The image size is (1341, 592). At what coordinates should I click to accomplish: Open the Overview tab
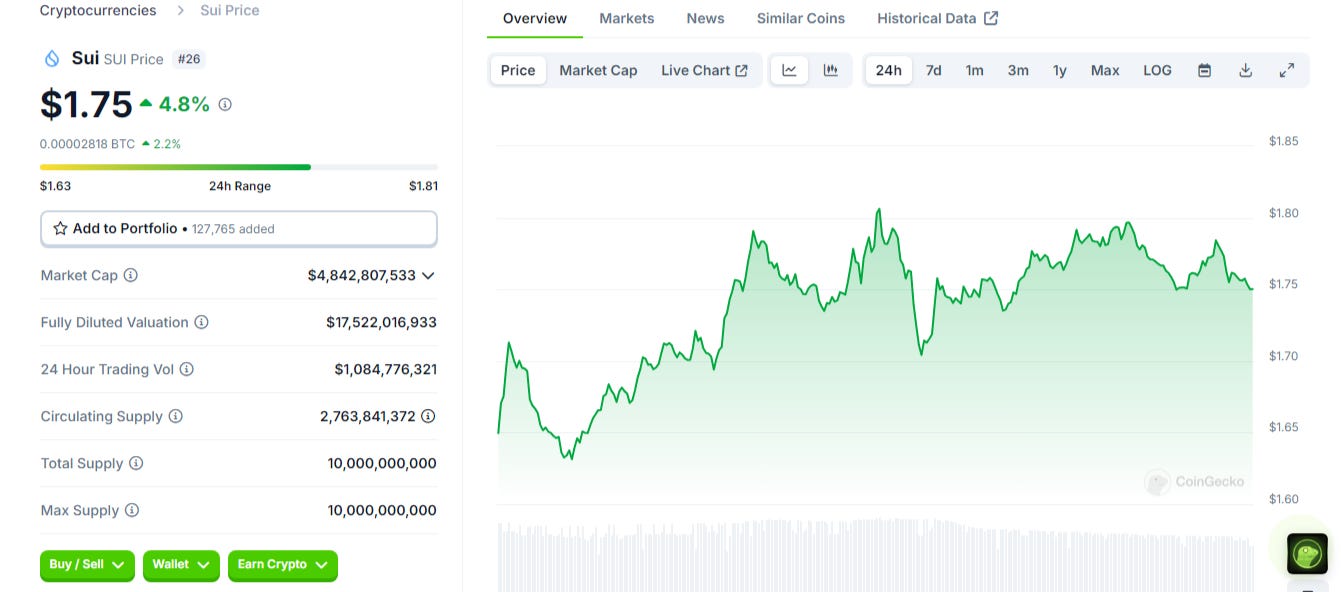pos(535,18)
